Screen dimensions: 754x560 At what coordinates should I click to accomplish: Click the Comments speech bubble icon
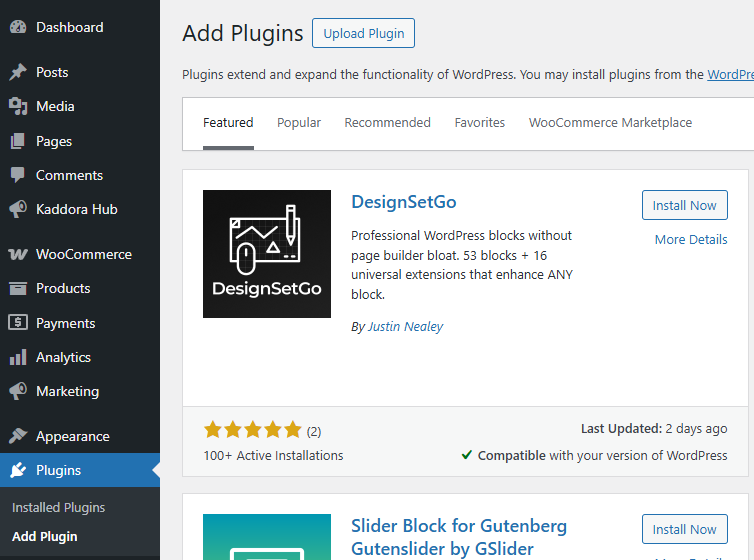click(x=18, y=175)
